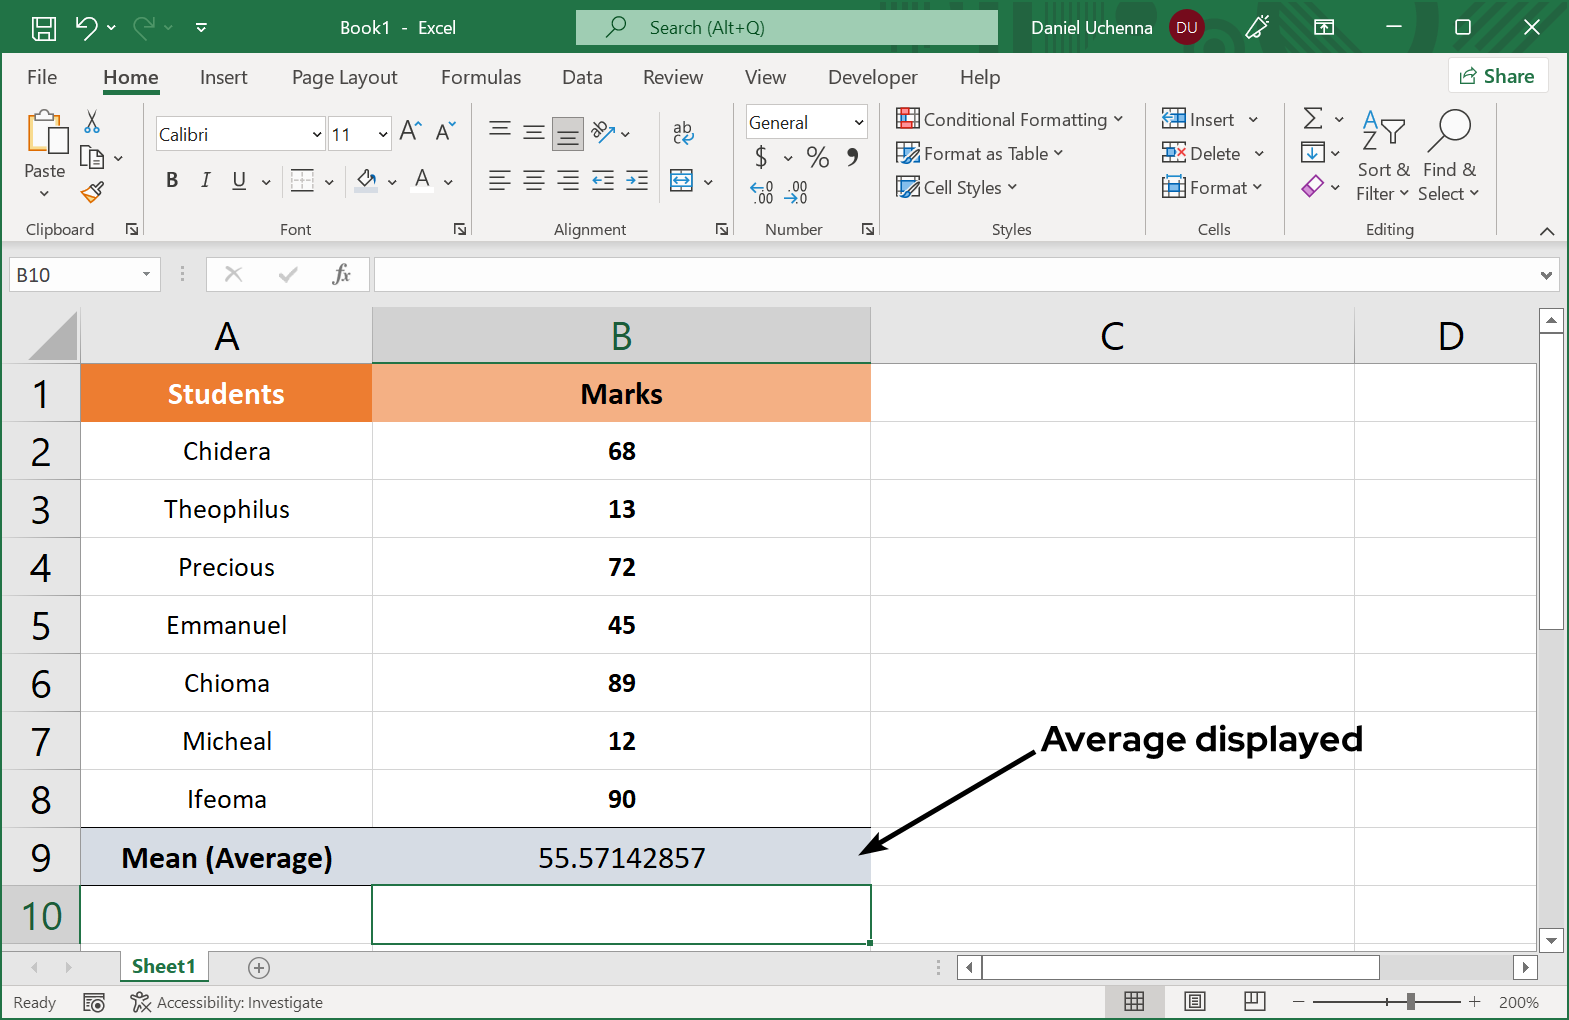
Task: Click the Merge & Center icon
Action: [682, 181]
